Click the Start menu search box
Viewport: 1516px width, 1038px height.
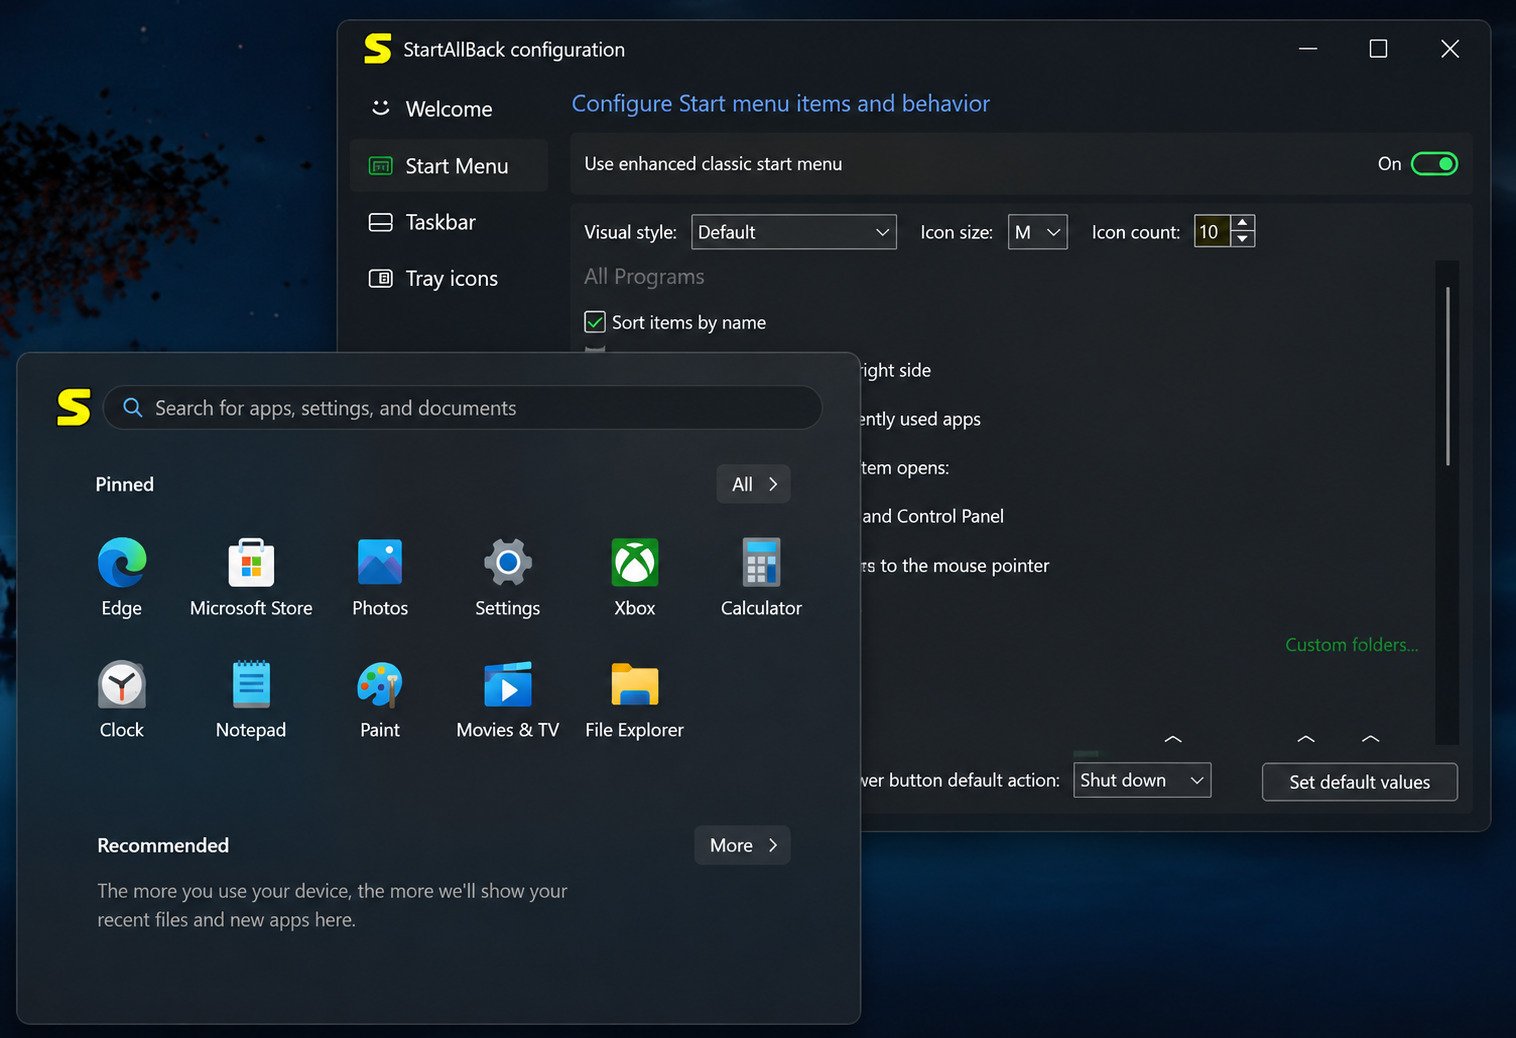(x=463, y=408)
